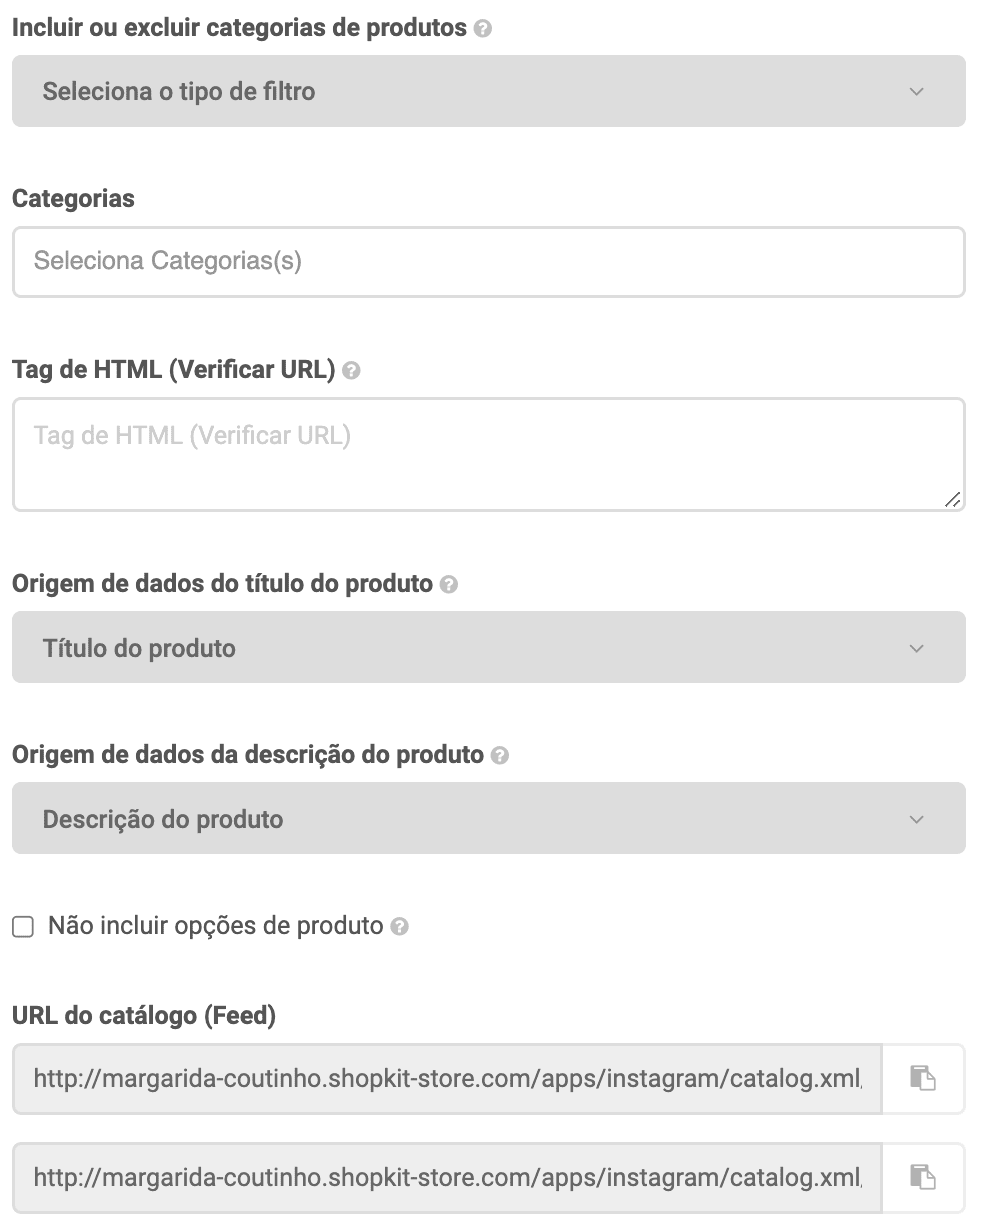Select the first catalog URL text field
Image resolution: width=984 pixels, height=1226 pixels.
coord(446,1079)
